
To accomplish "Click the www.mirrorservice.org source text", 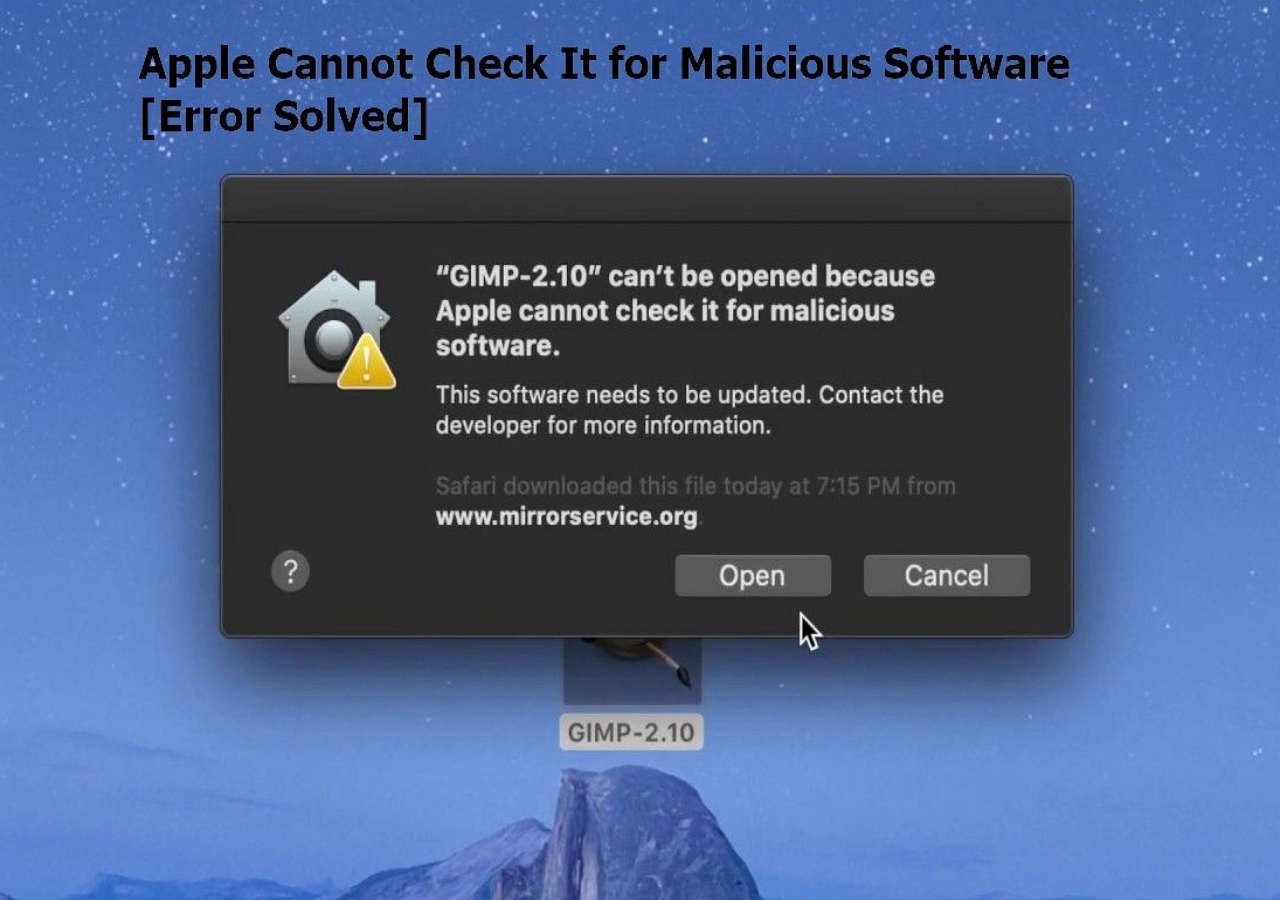I will (x=567, y=518).
